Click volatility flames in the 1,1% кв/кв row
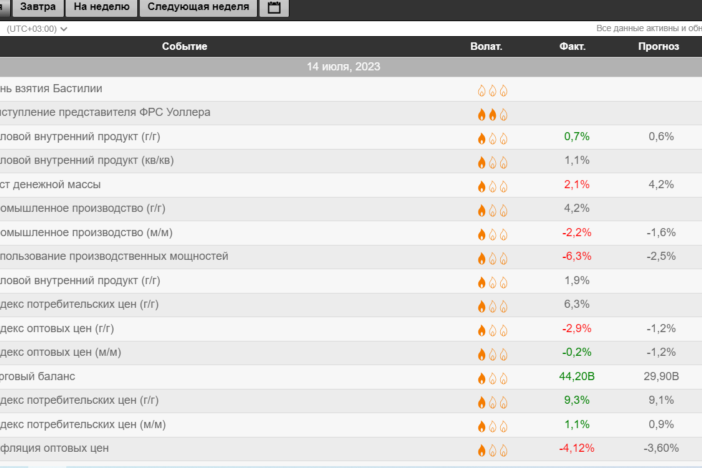 point(492,163)
